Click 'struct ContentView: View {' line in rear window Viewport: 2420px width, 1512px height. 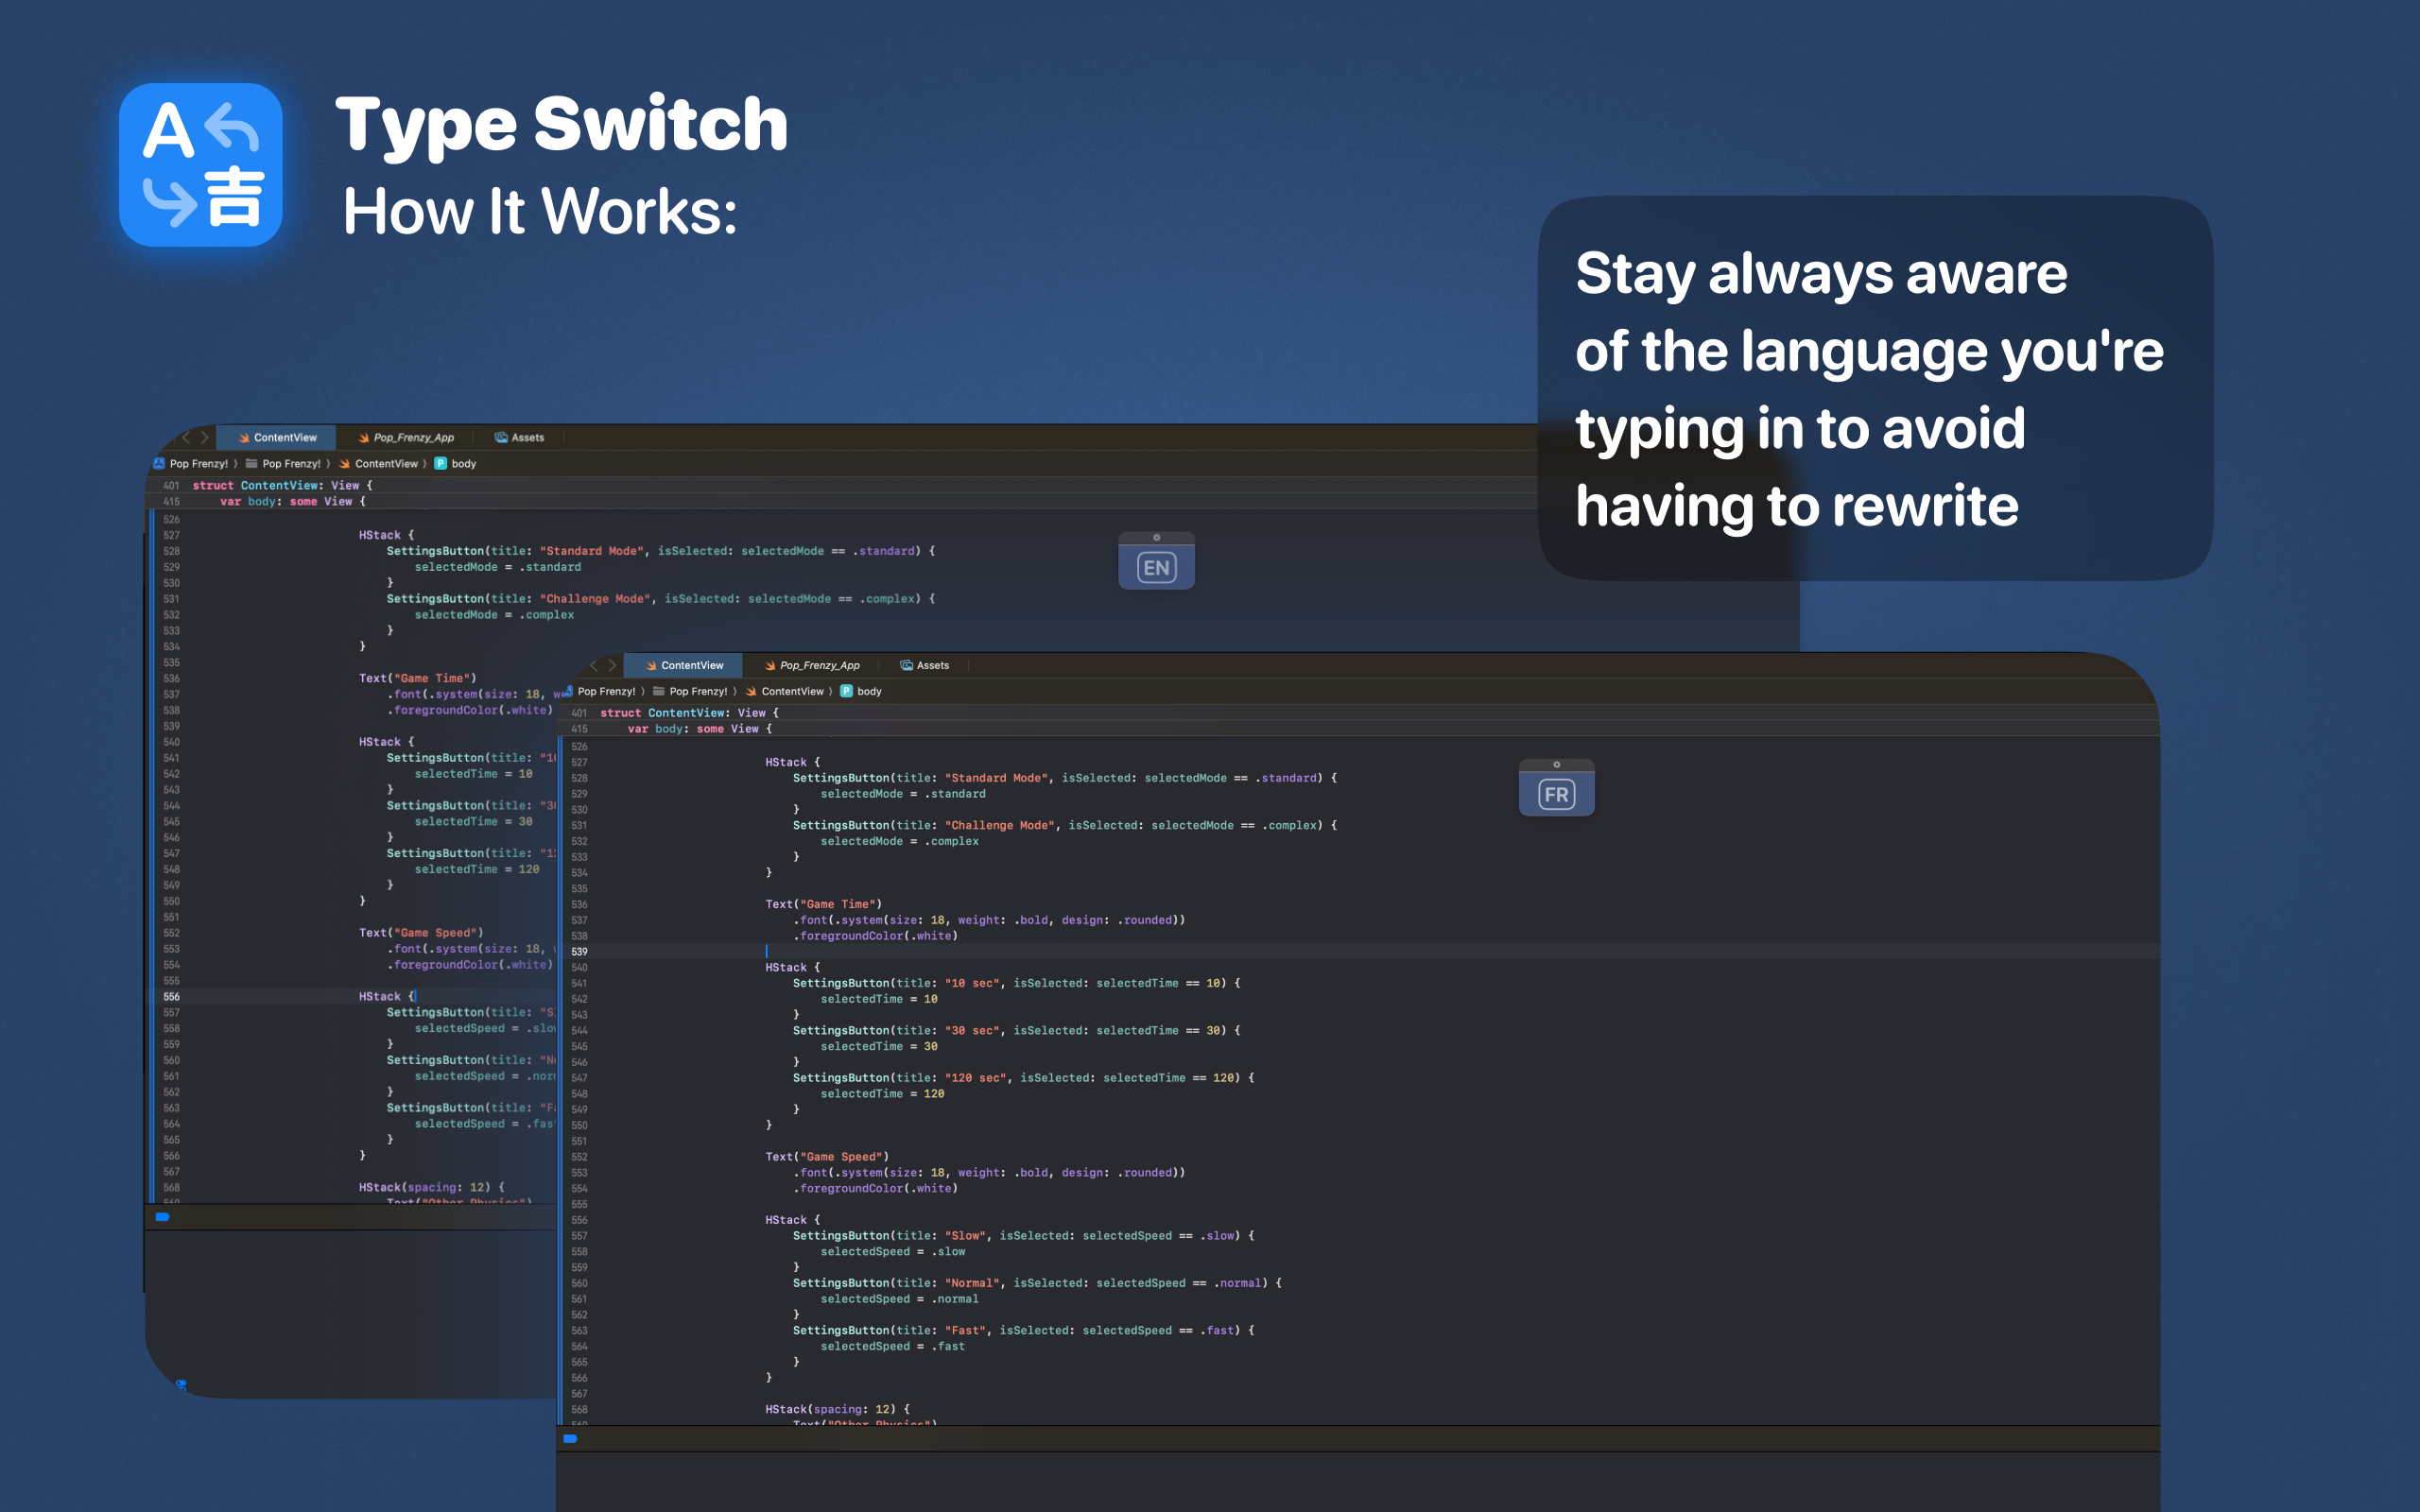[x=282, y=485]
